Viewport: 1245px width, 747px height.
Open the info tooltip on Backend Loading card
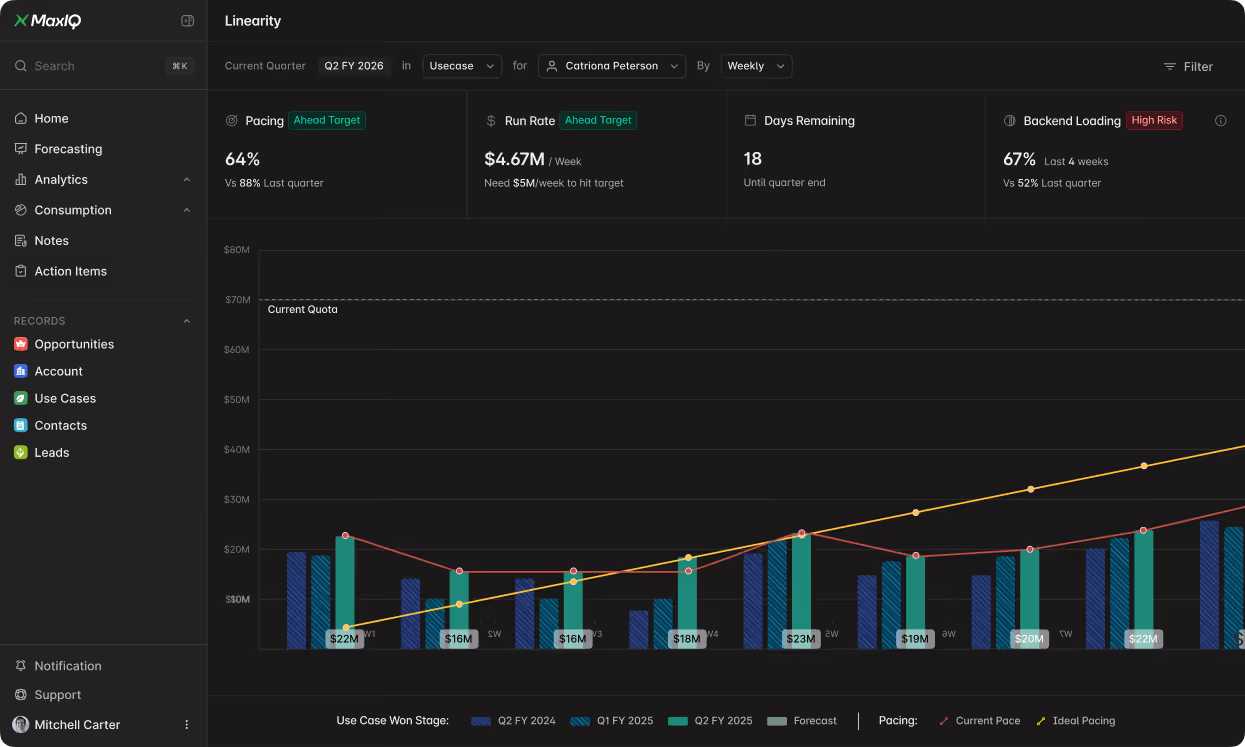[x=1220, y=120]
